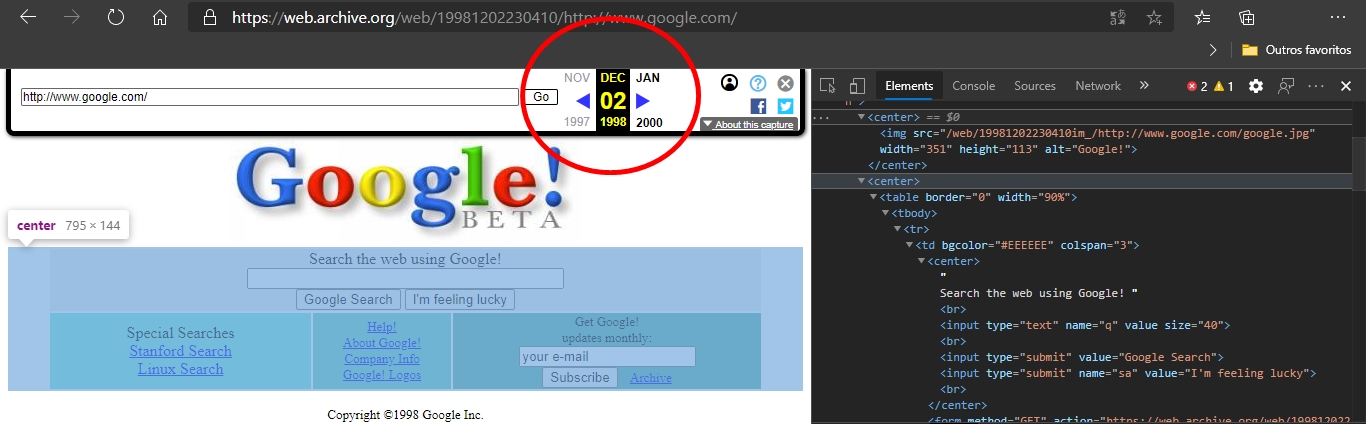Open Wayback Machine help icon
The image size is (1366, 424).
(x=758, y=83)
